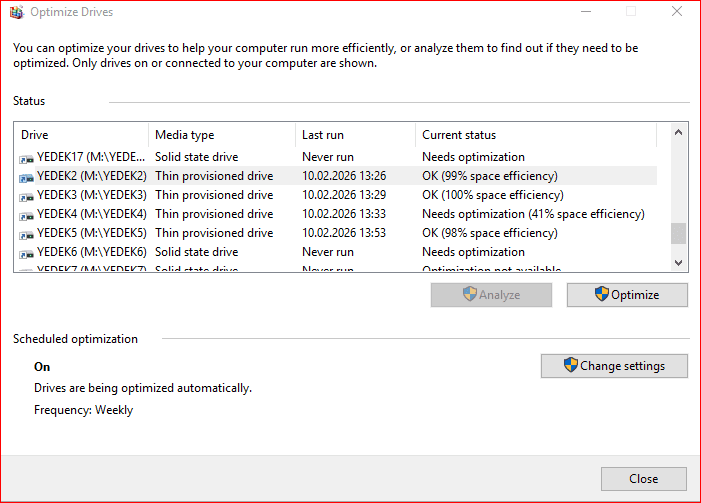Sort by Last run column header
This screenshot has height=503, width=701.
(354, 135)
